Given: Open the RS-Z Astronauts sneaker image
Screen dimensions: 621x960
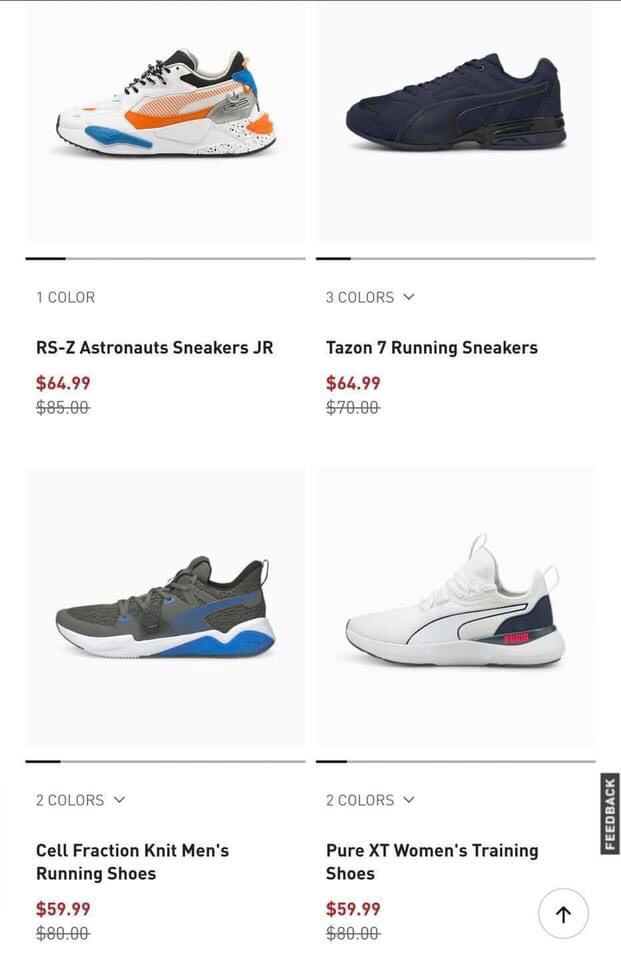Looking at the screenshot, I should pos(165,122).
